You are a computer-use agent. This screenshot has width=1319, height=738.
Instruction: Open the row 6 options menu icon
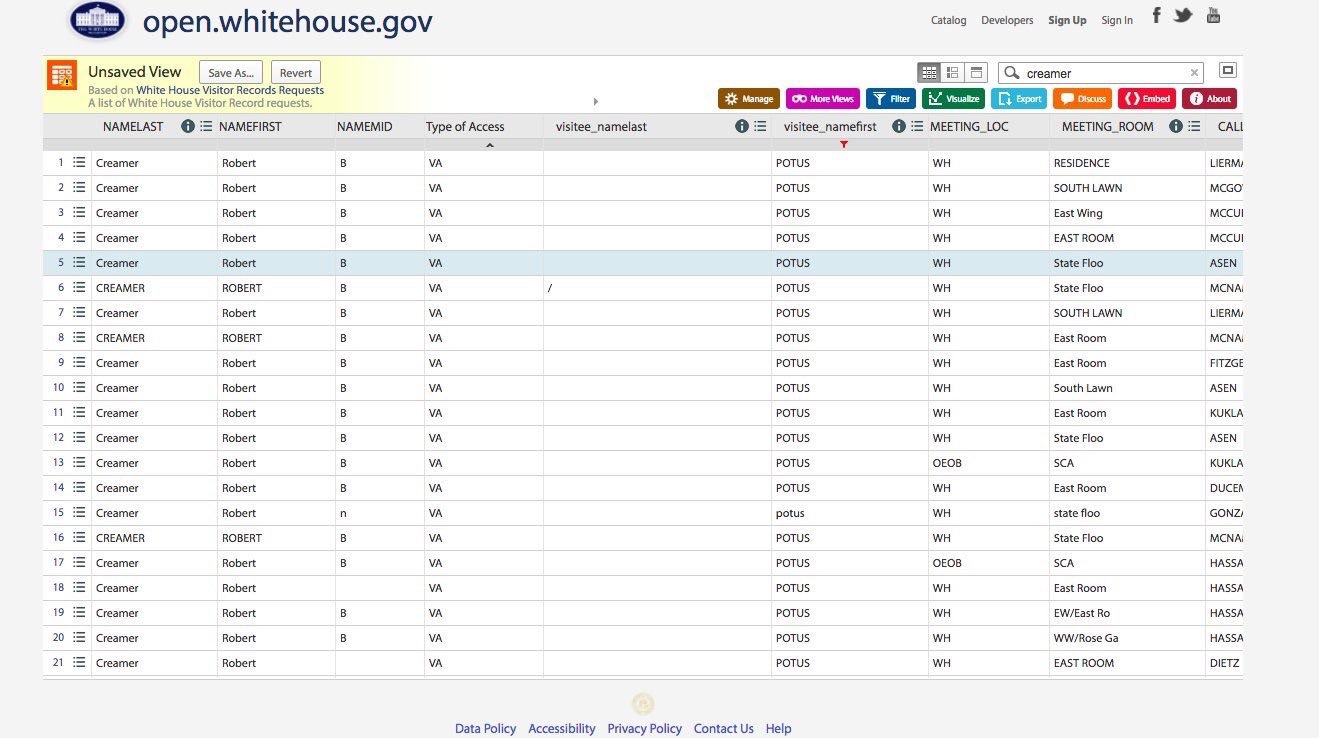click(x=79, y=287)
